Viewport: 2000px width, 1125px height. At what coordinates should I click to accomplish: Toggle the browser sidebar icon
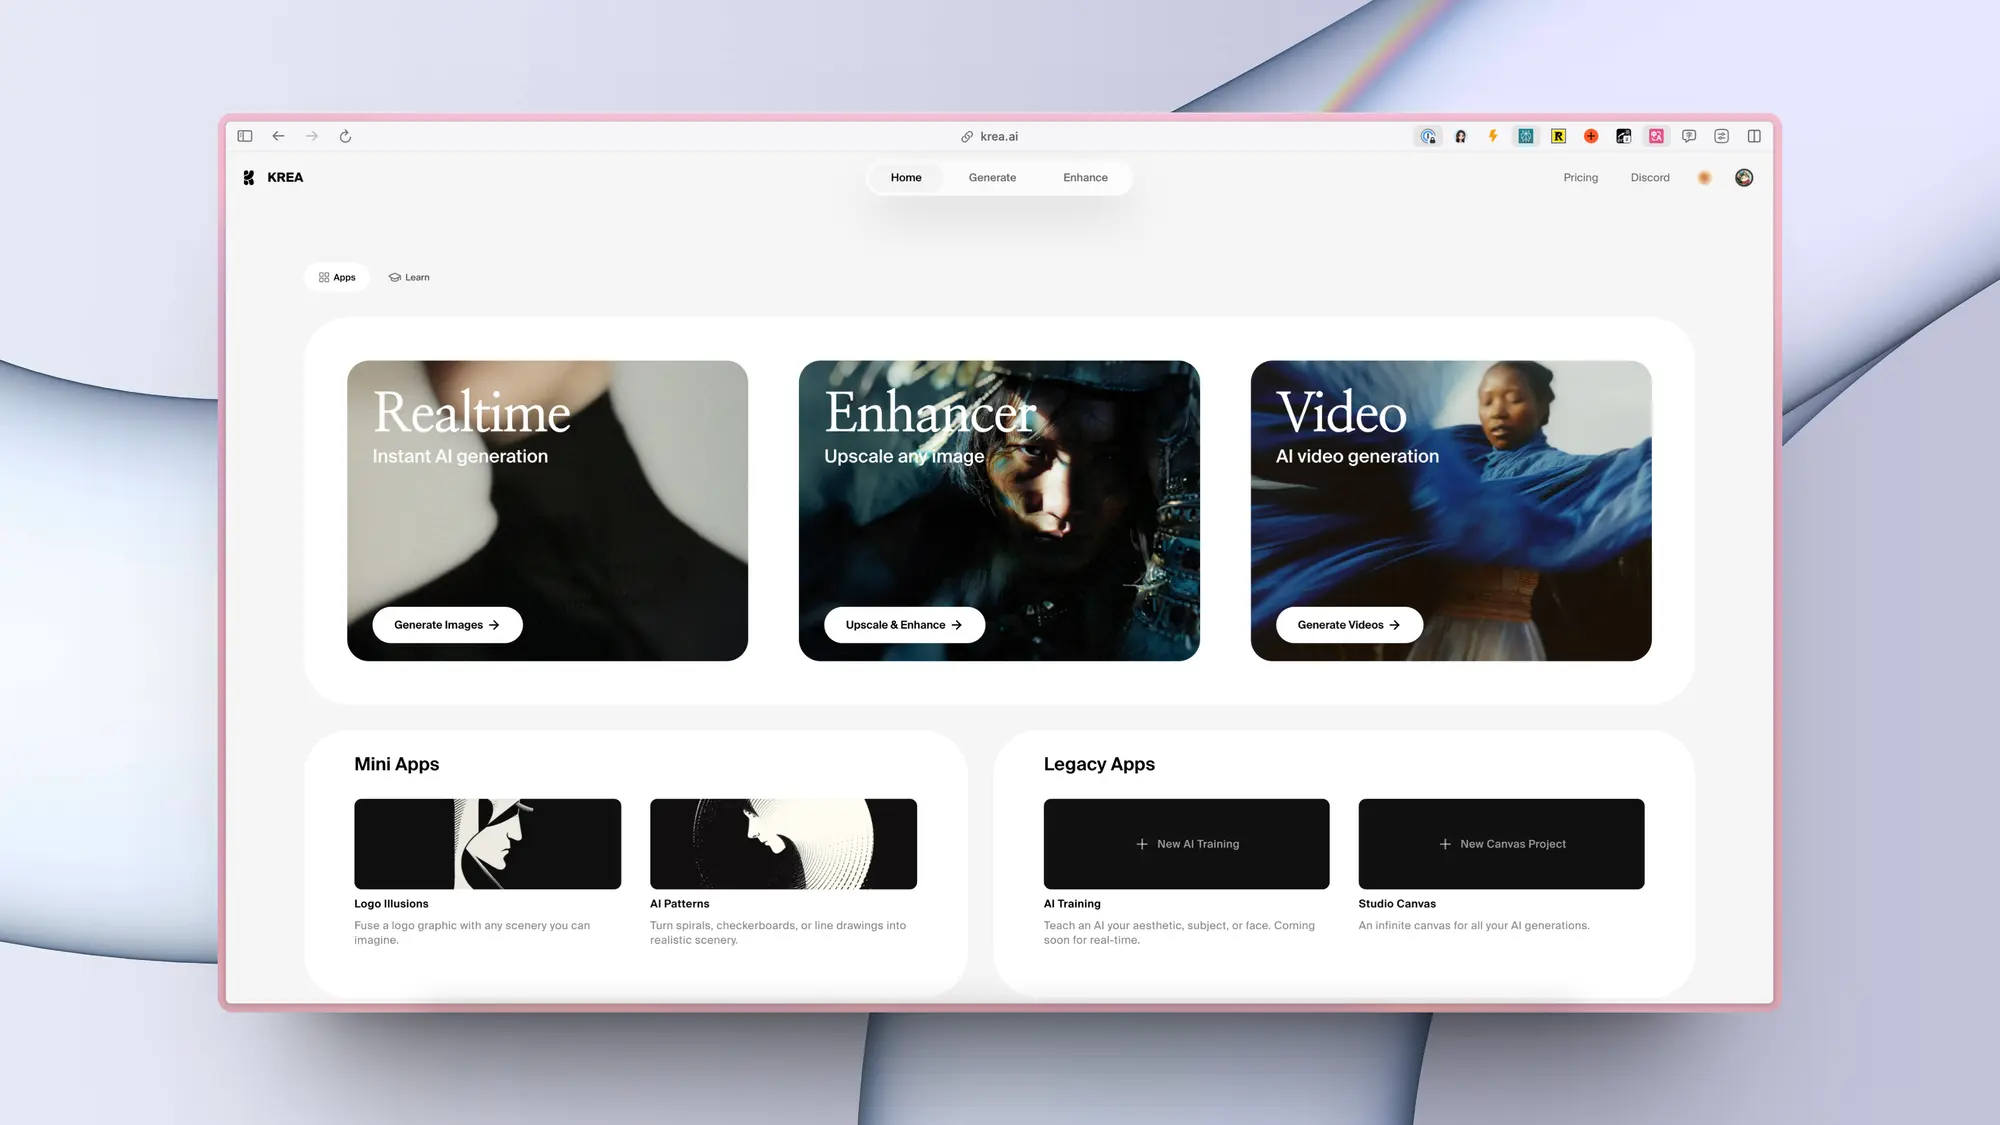pyautogui.click(x=245, y=136)
